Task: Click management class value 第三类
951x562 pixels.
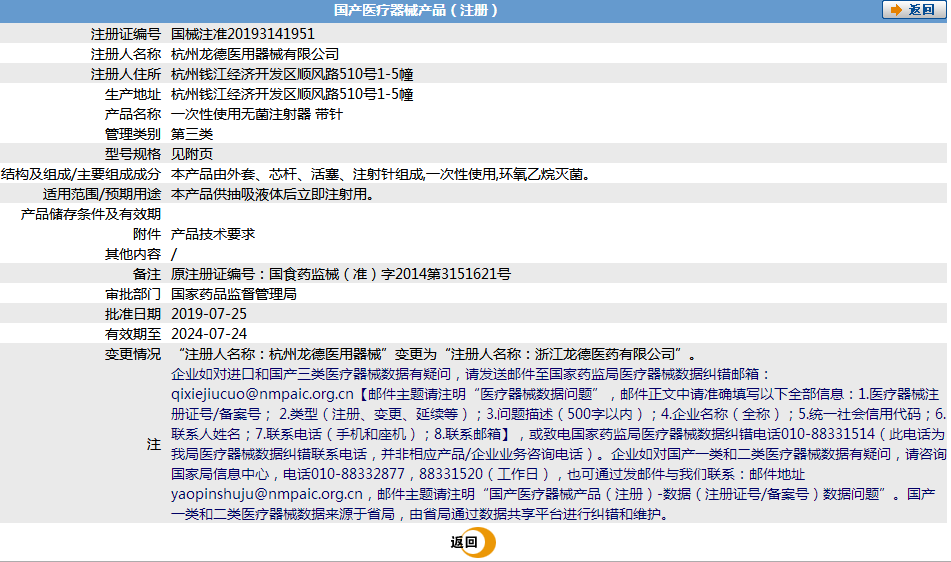Action: pos(192,134)
